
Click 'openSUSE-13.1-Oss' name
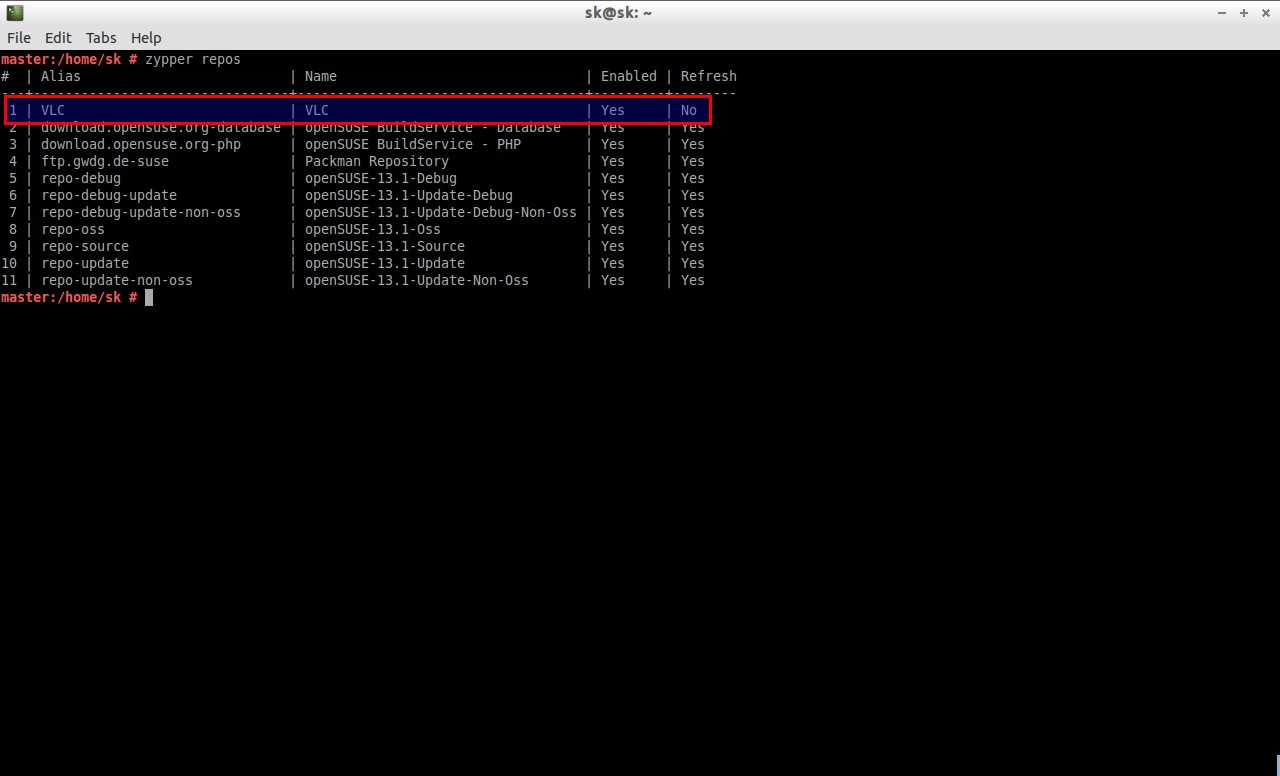373,229
